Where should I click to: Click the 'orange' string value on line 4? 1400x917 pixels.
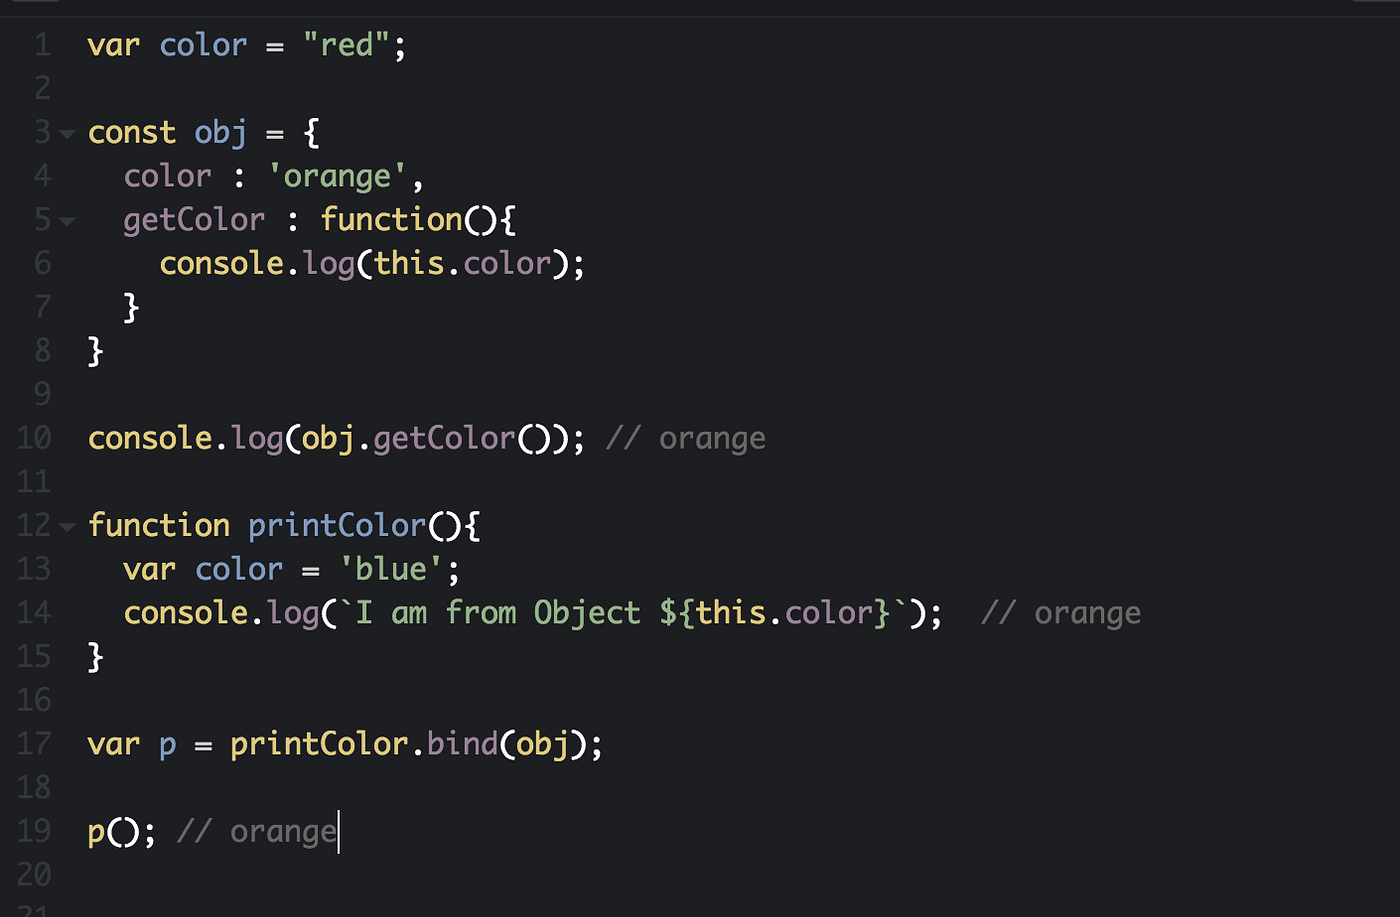click(x=336, y=175)
